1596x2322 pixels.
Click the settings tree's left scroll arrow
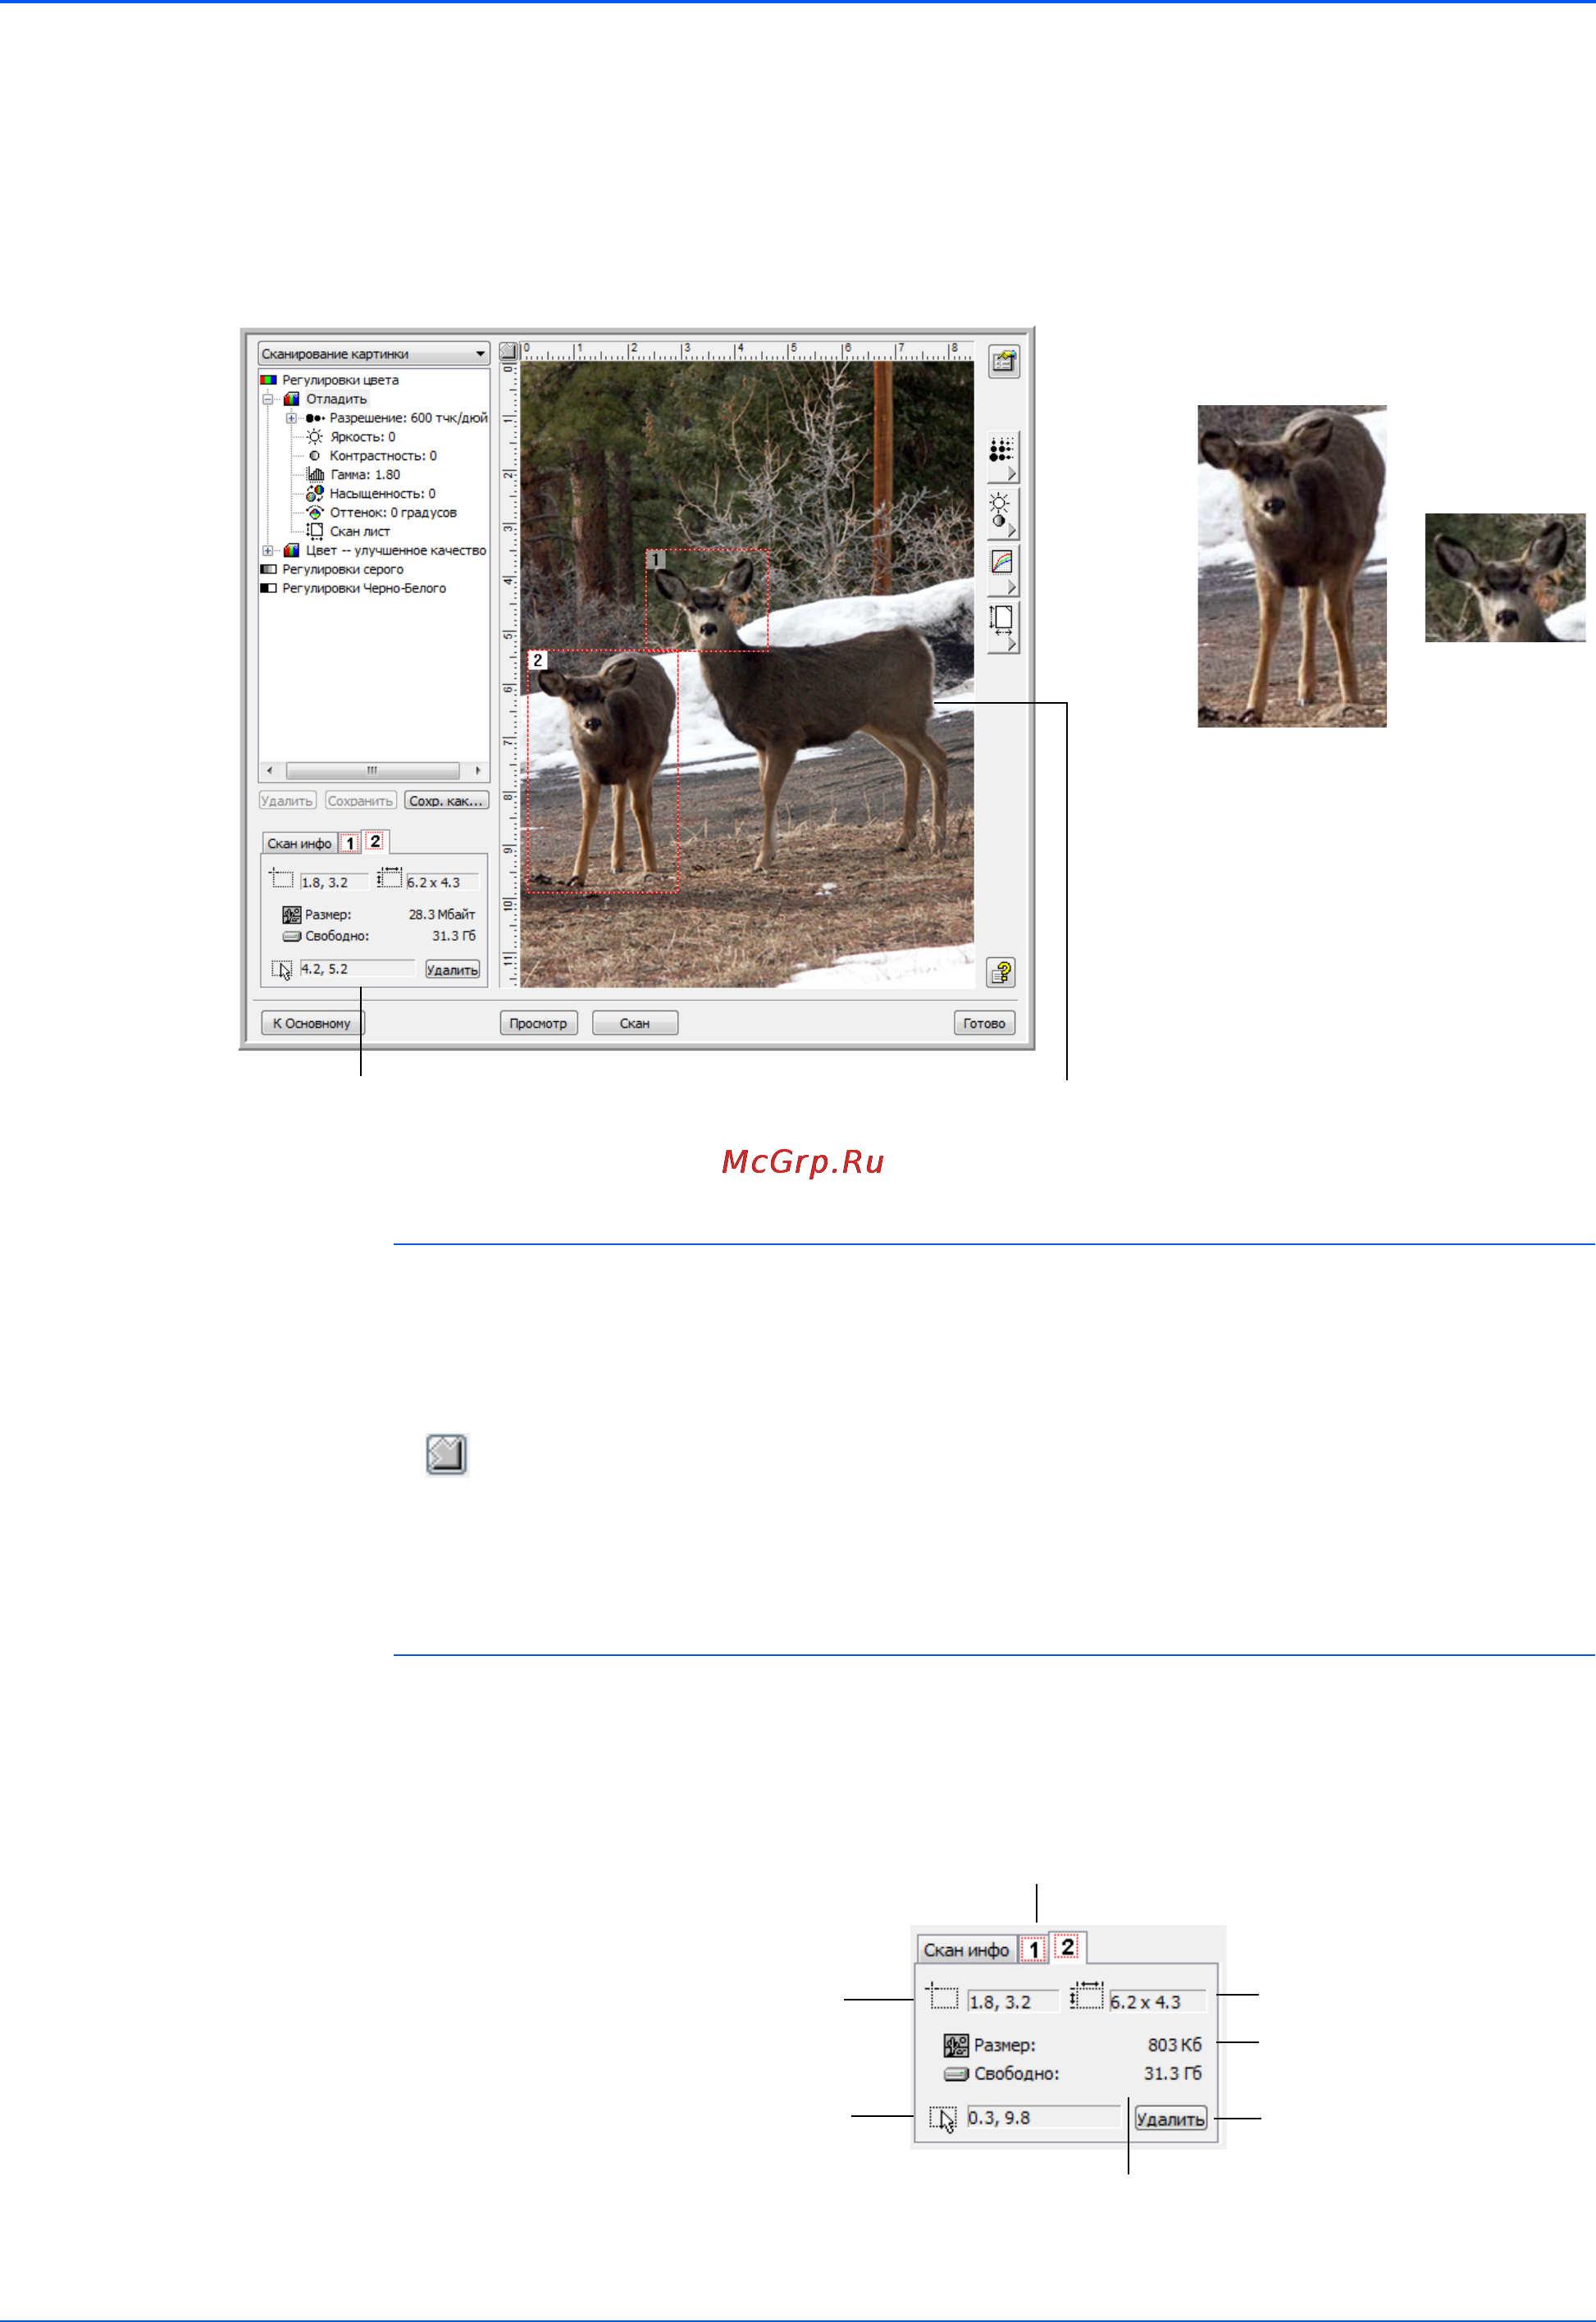(270, 771)
